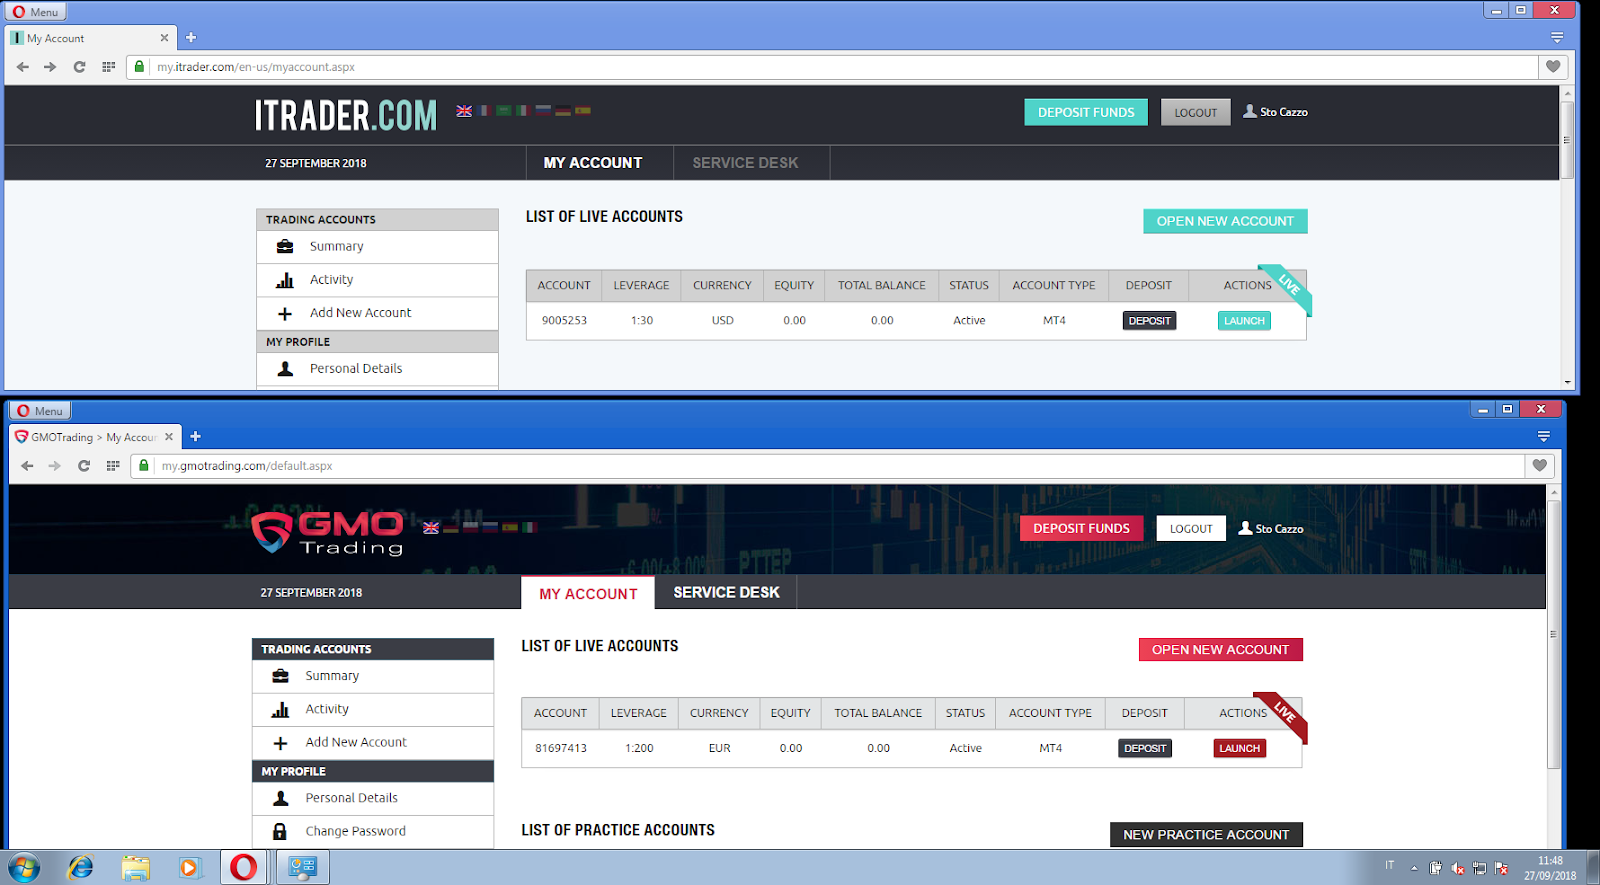Select the UK flag on the iTrader site
Image resolution: width=1600 pixels, height=885 pixels.
[464, 111]
